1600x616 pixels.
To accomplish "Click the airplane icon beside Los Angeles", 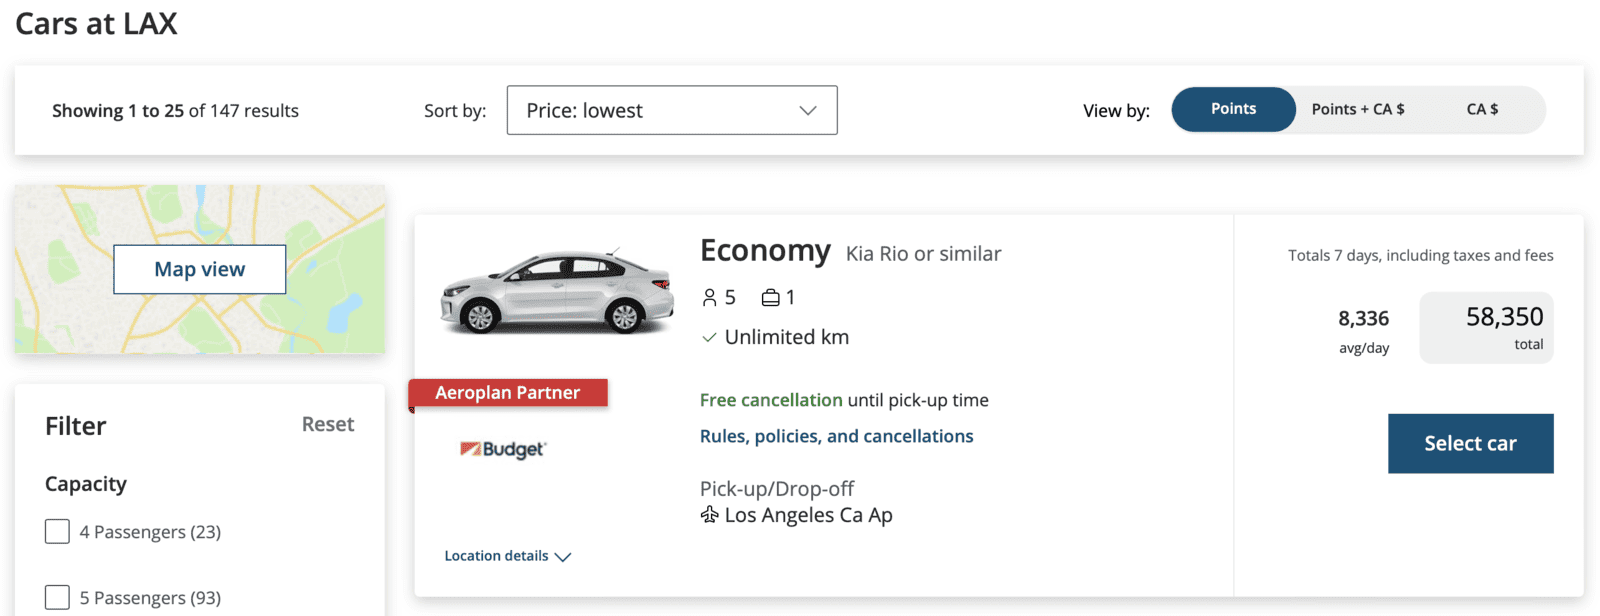I will 709,515.
